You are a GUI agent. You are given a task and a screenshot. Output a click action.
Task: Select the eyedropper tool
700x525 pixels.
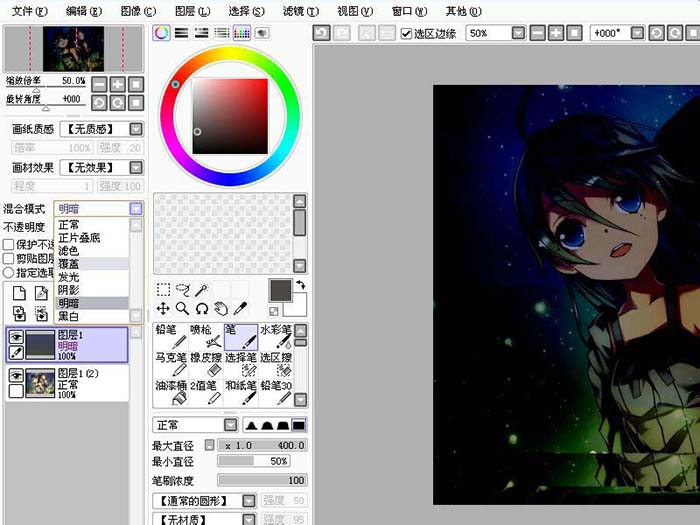pyautogui.click(x=240, y=308)
